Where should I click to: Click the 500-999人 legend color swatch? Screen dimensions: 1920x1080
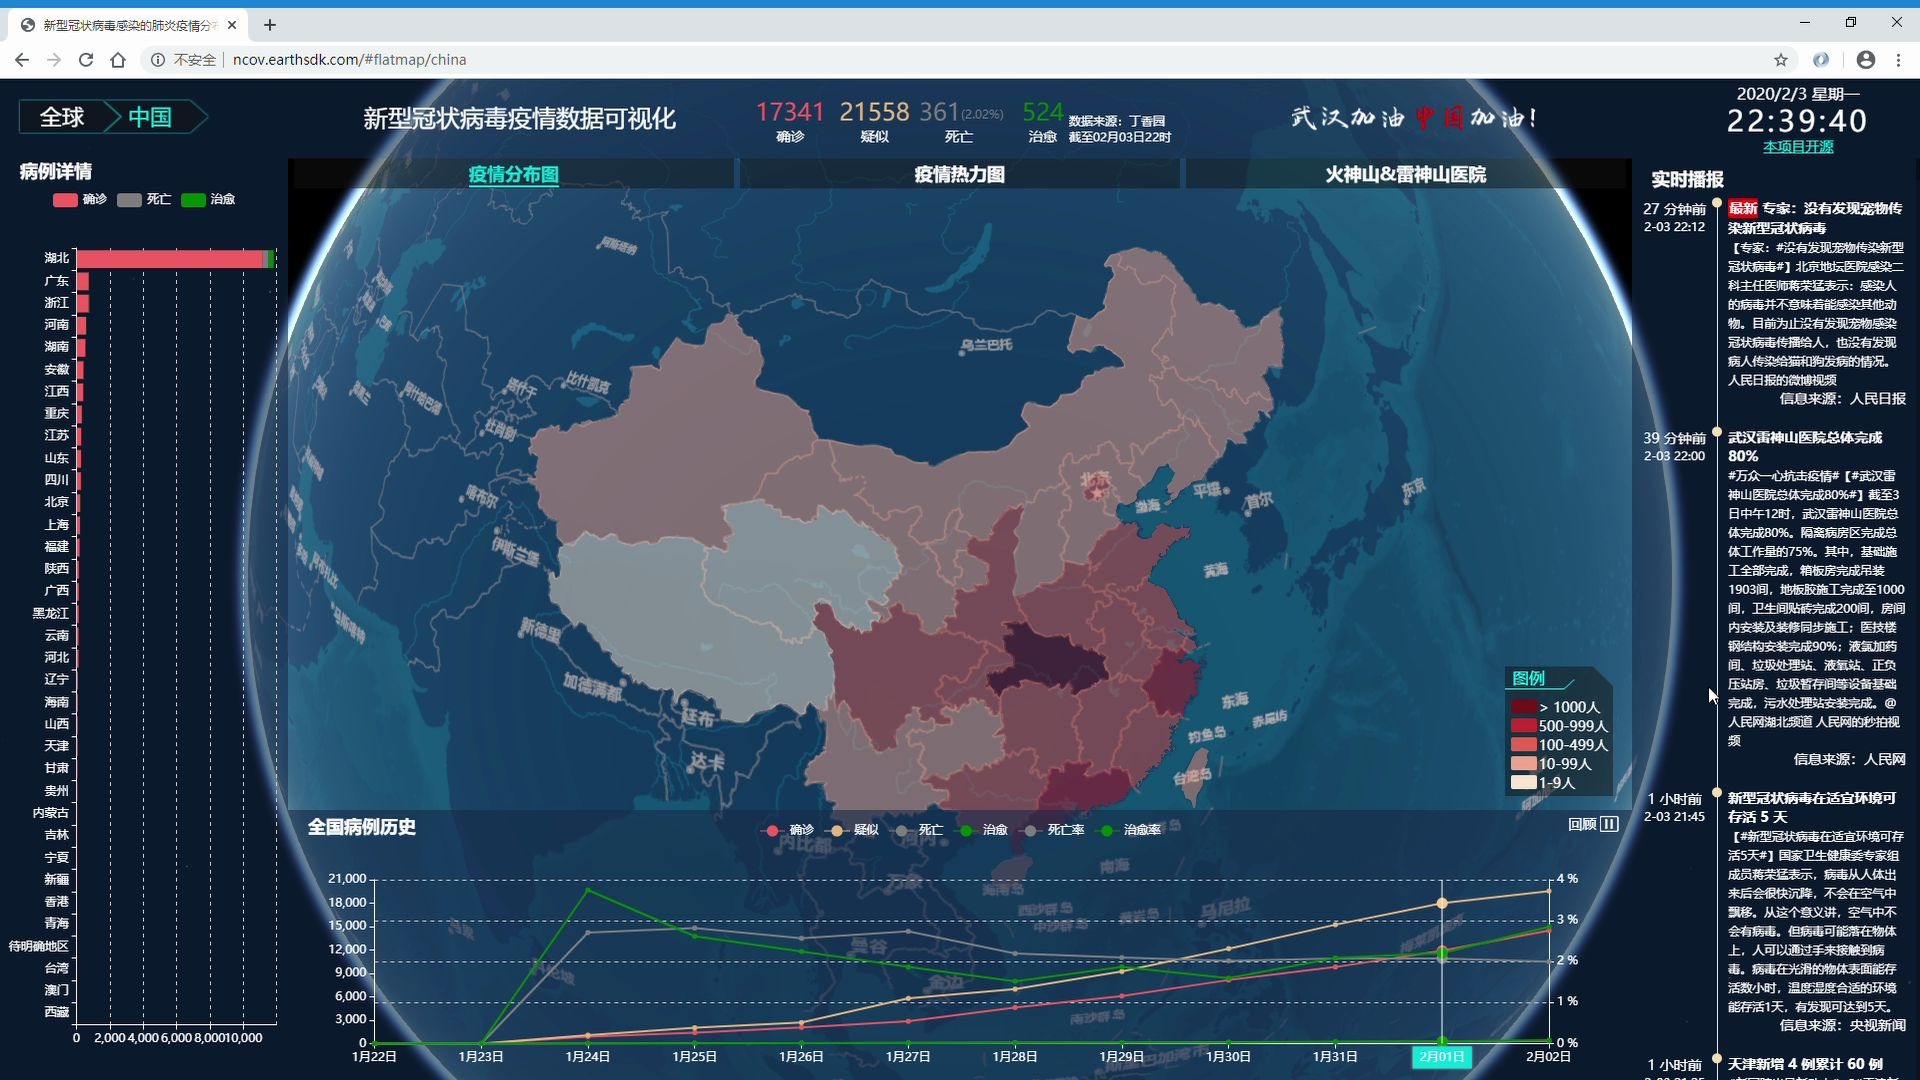[1523, 726]
